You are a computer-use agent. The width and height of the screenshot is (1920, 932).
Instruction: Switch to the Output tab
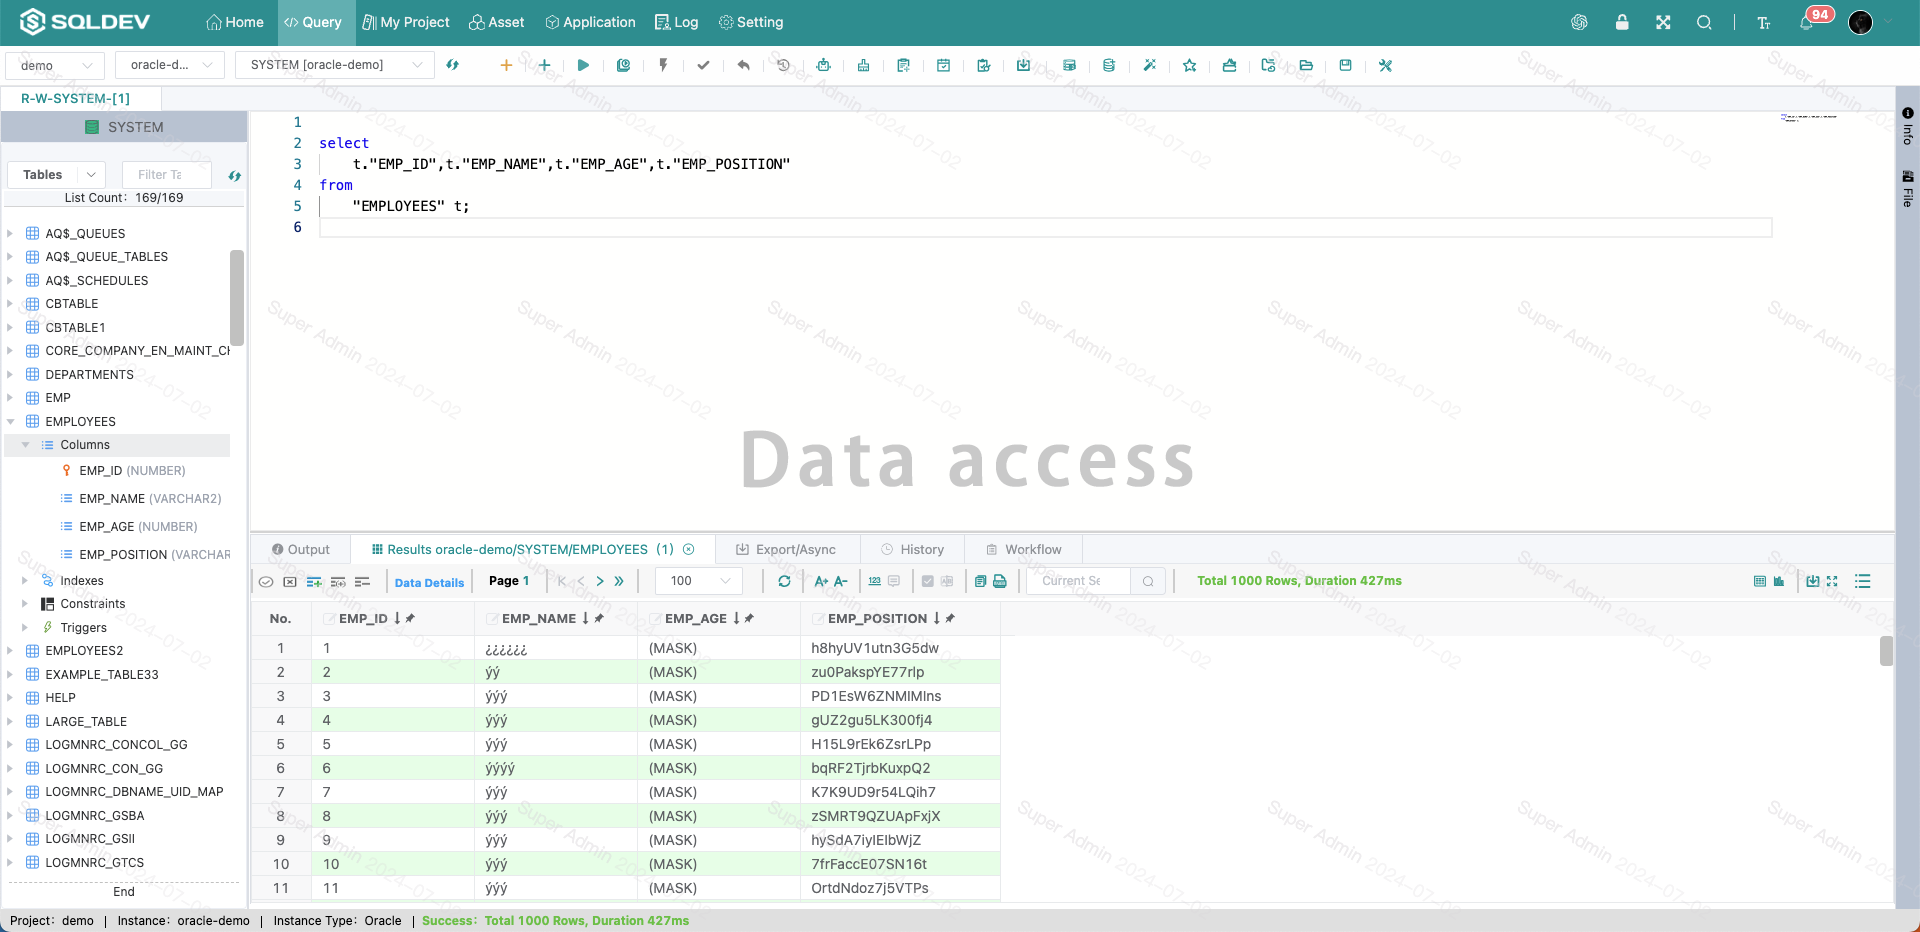point(301,550)
